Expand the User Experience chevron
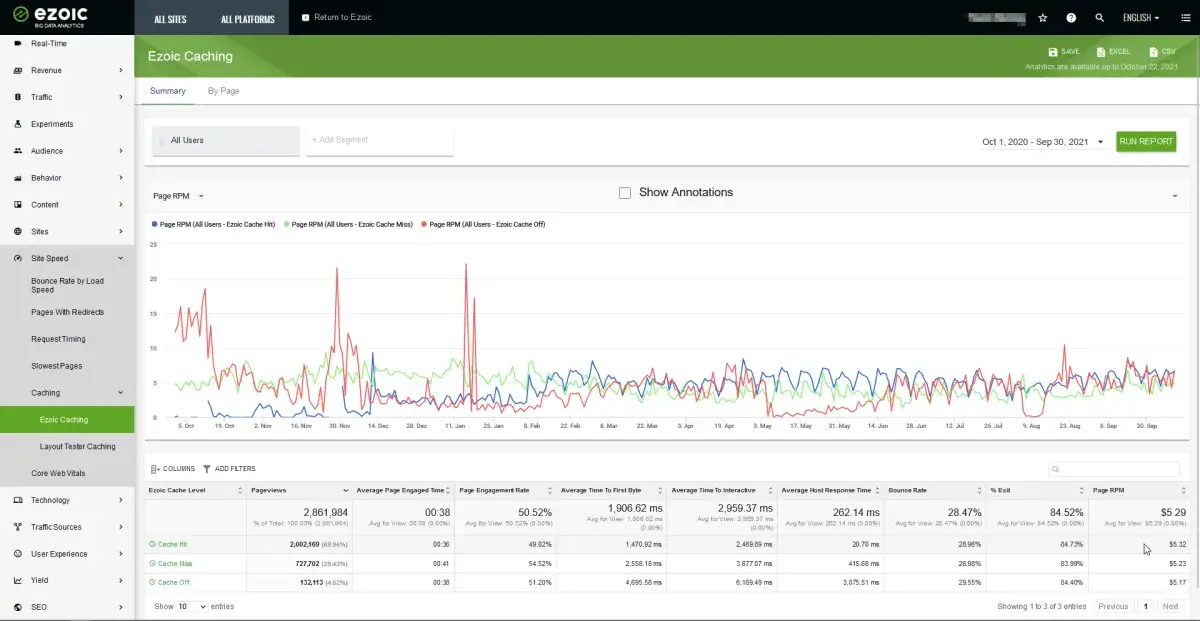The width and height of the screenshot is (1200, 621). pos(121,554)
